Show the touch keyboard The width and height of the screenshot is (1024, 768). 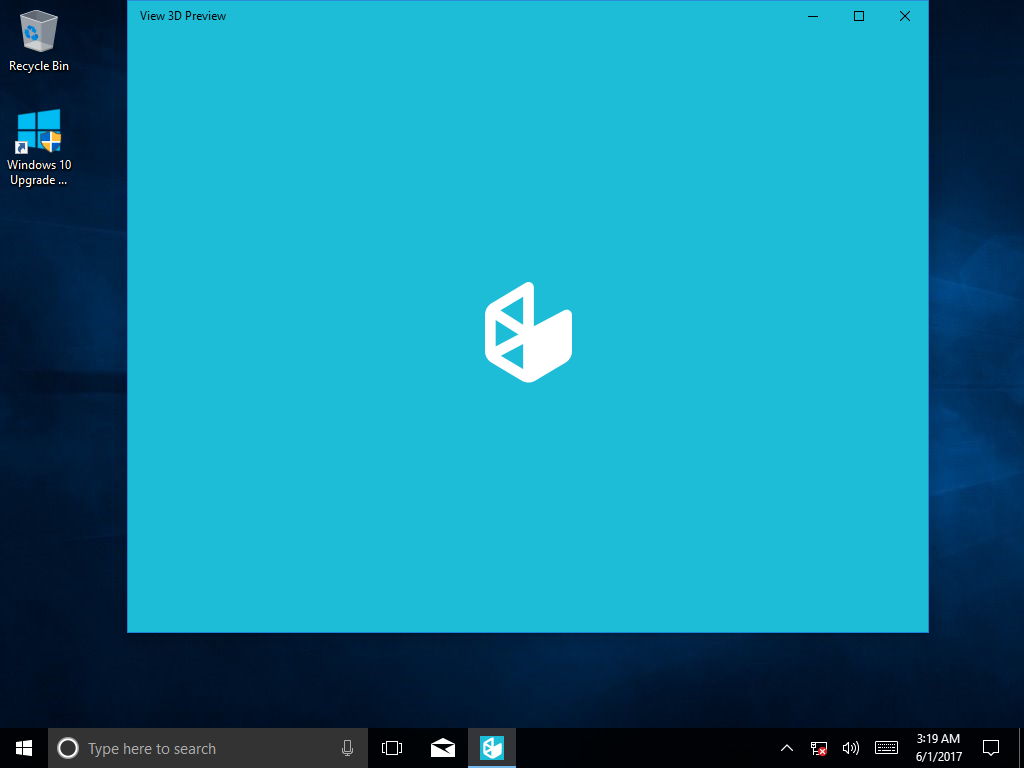[x=885, y=747]
